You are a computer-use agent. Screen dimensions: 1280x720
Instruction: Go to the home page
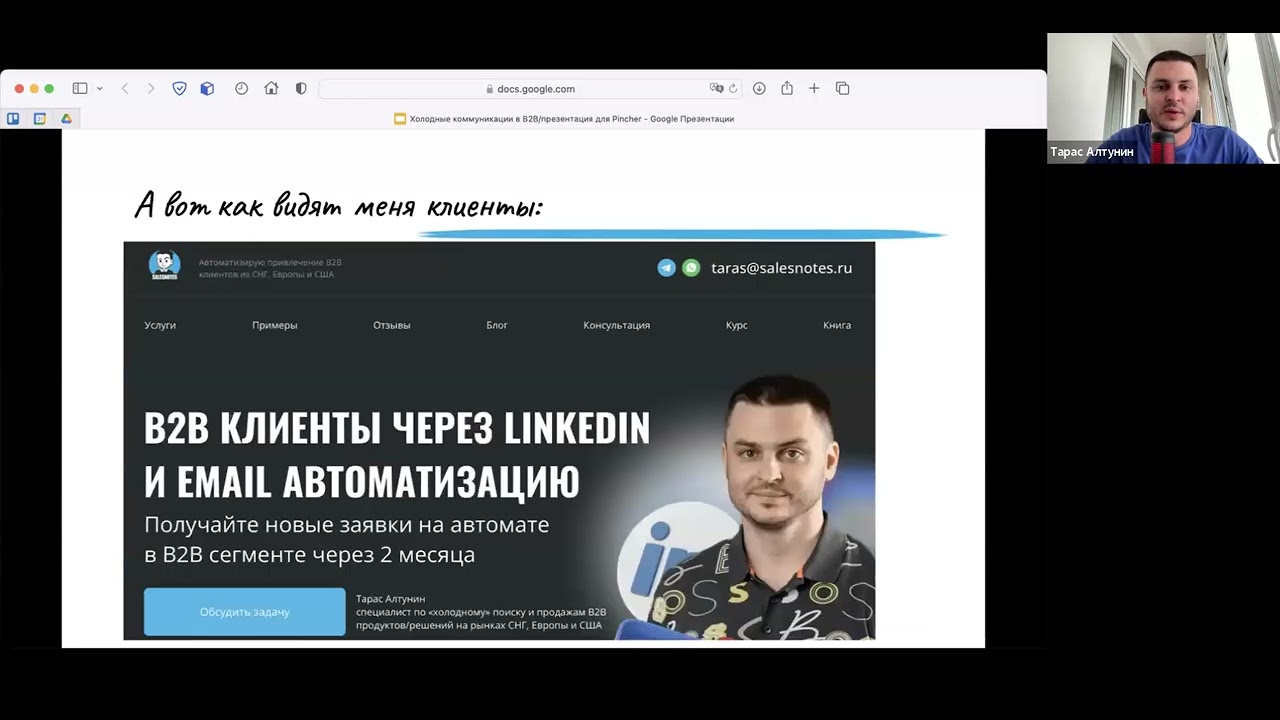(271, 89)
